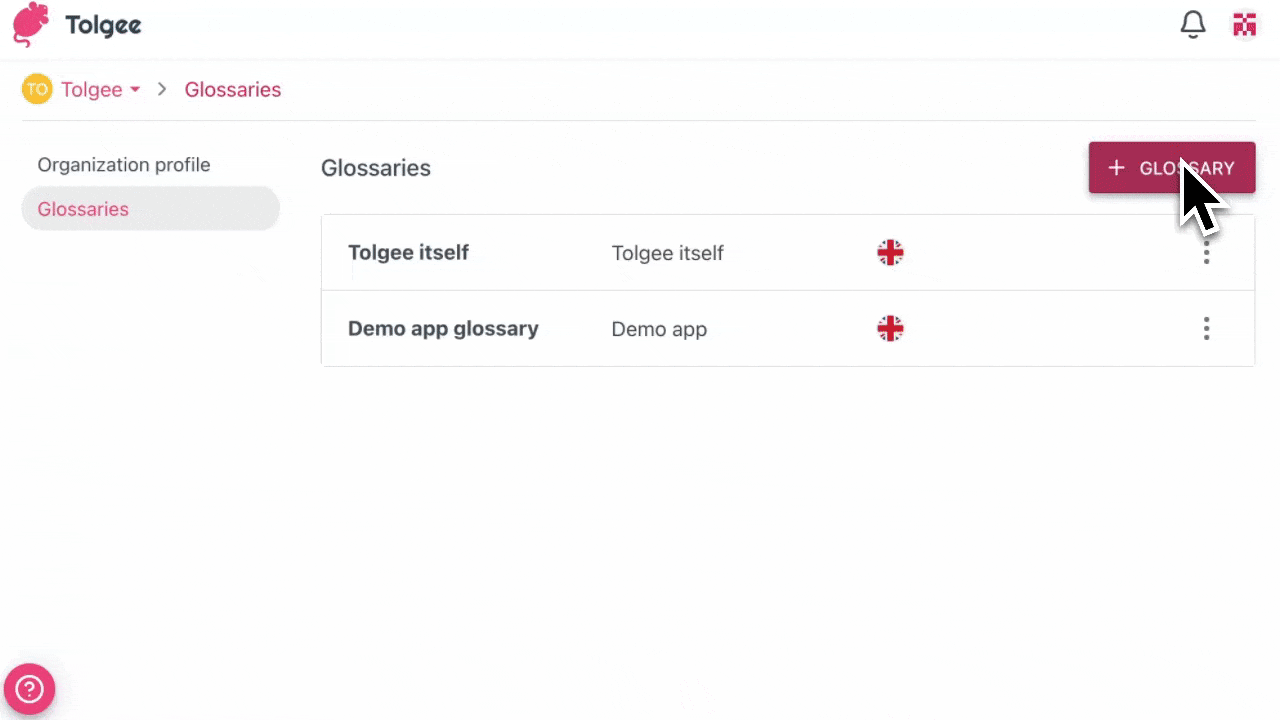Click the TO organization avatar in breadcrumb
This screenshot has width=1280, height=720.
coord(36,89)
